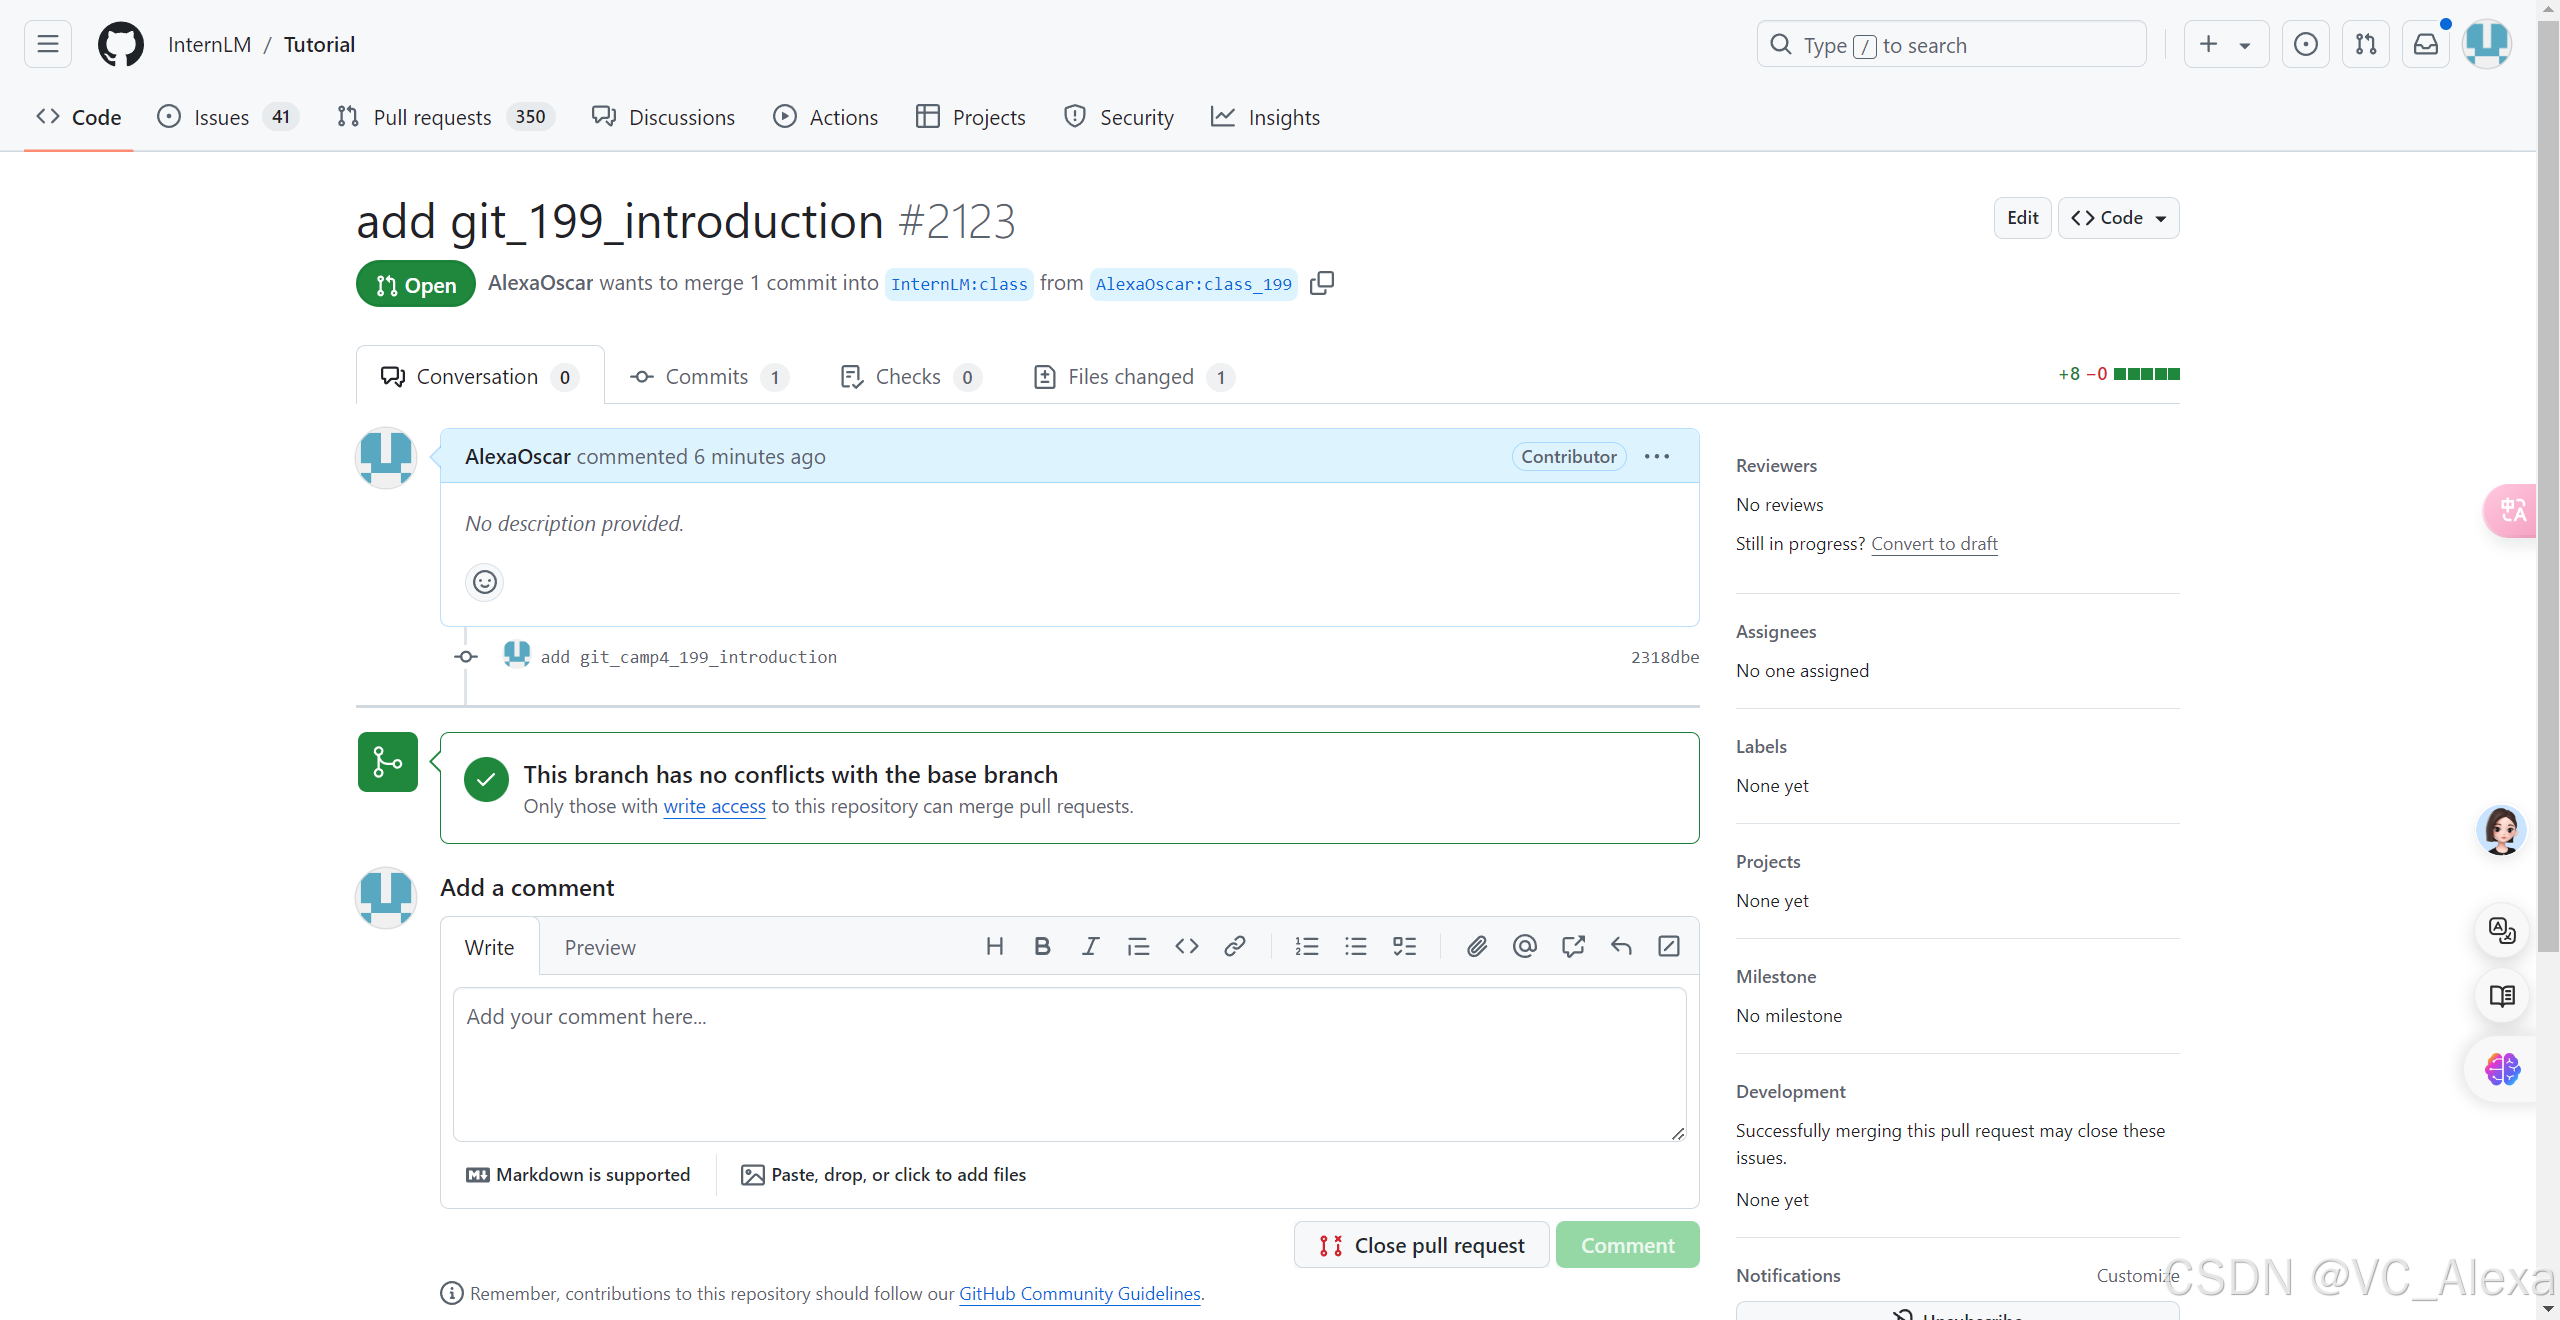Switch to the Commits tab
Viewport: 2560px width, 1320px height.
709,376
